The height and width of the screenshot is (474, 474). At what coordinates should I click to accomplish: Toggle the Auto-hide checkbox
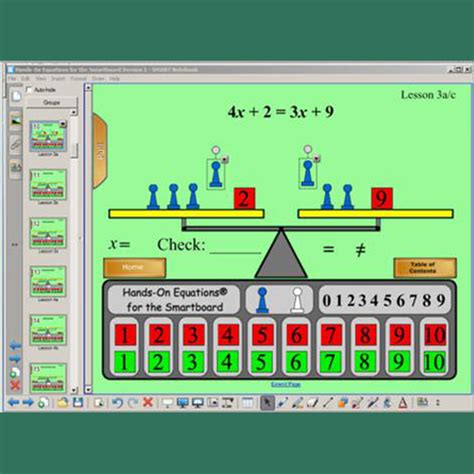[29, 90]
